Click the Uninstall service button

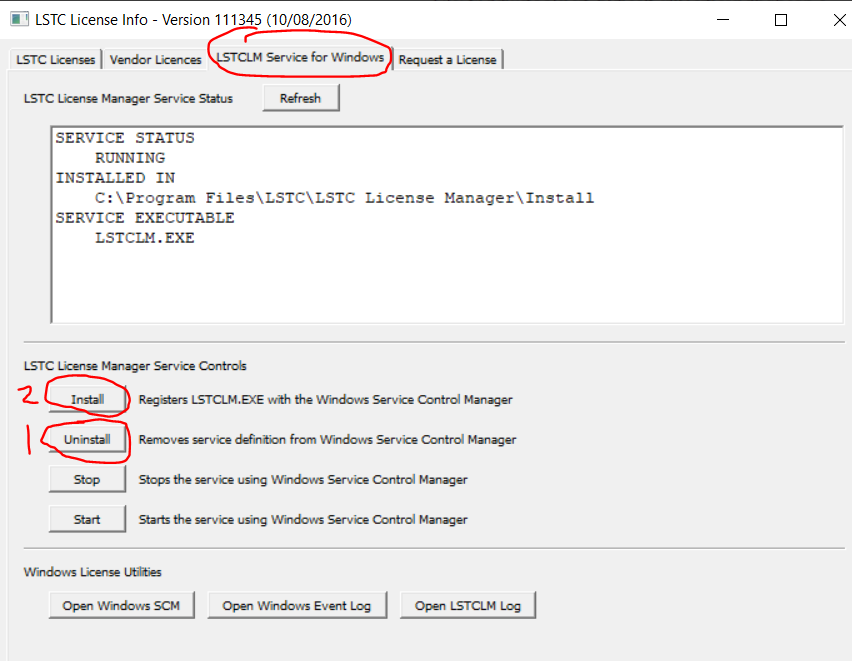87,439
